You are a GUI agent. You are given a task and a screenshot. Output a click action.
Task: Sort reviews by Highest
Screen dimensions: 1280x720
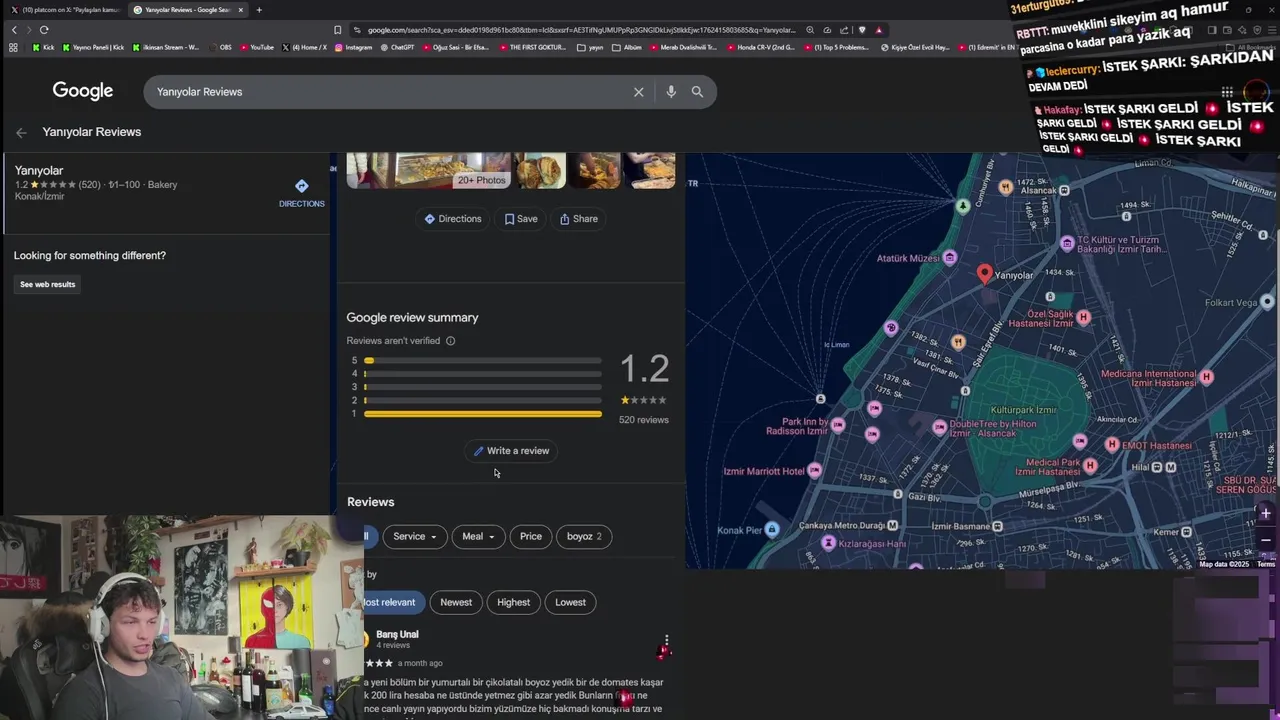(x=513, y=602)
